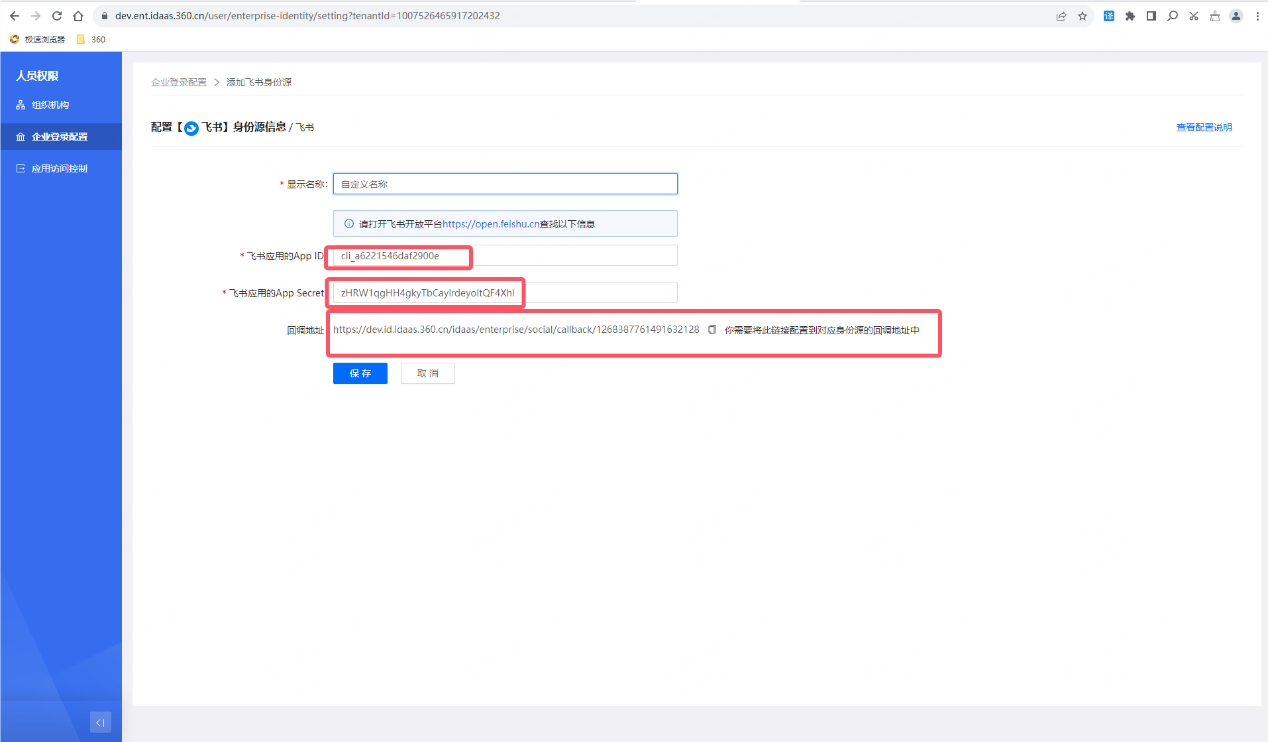Viewport: 1268px width, 742px height.
Task: Go back with the browser back arrow
Action: pyautogui.click(x=14, y=16)
